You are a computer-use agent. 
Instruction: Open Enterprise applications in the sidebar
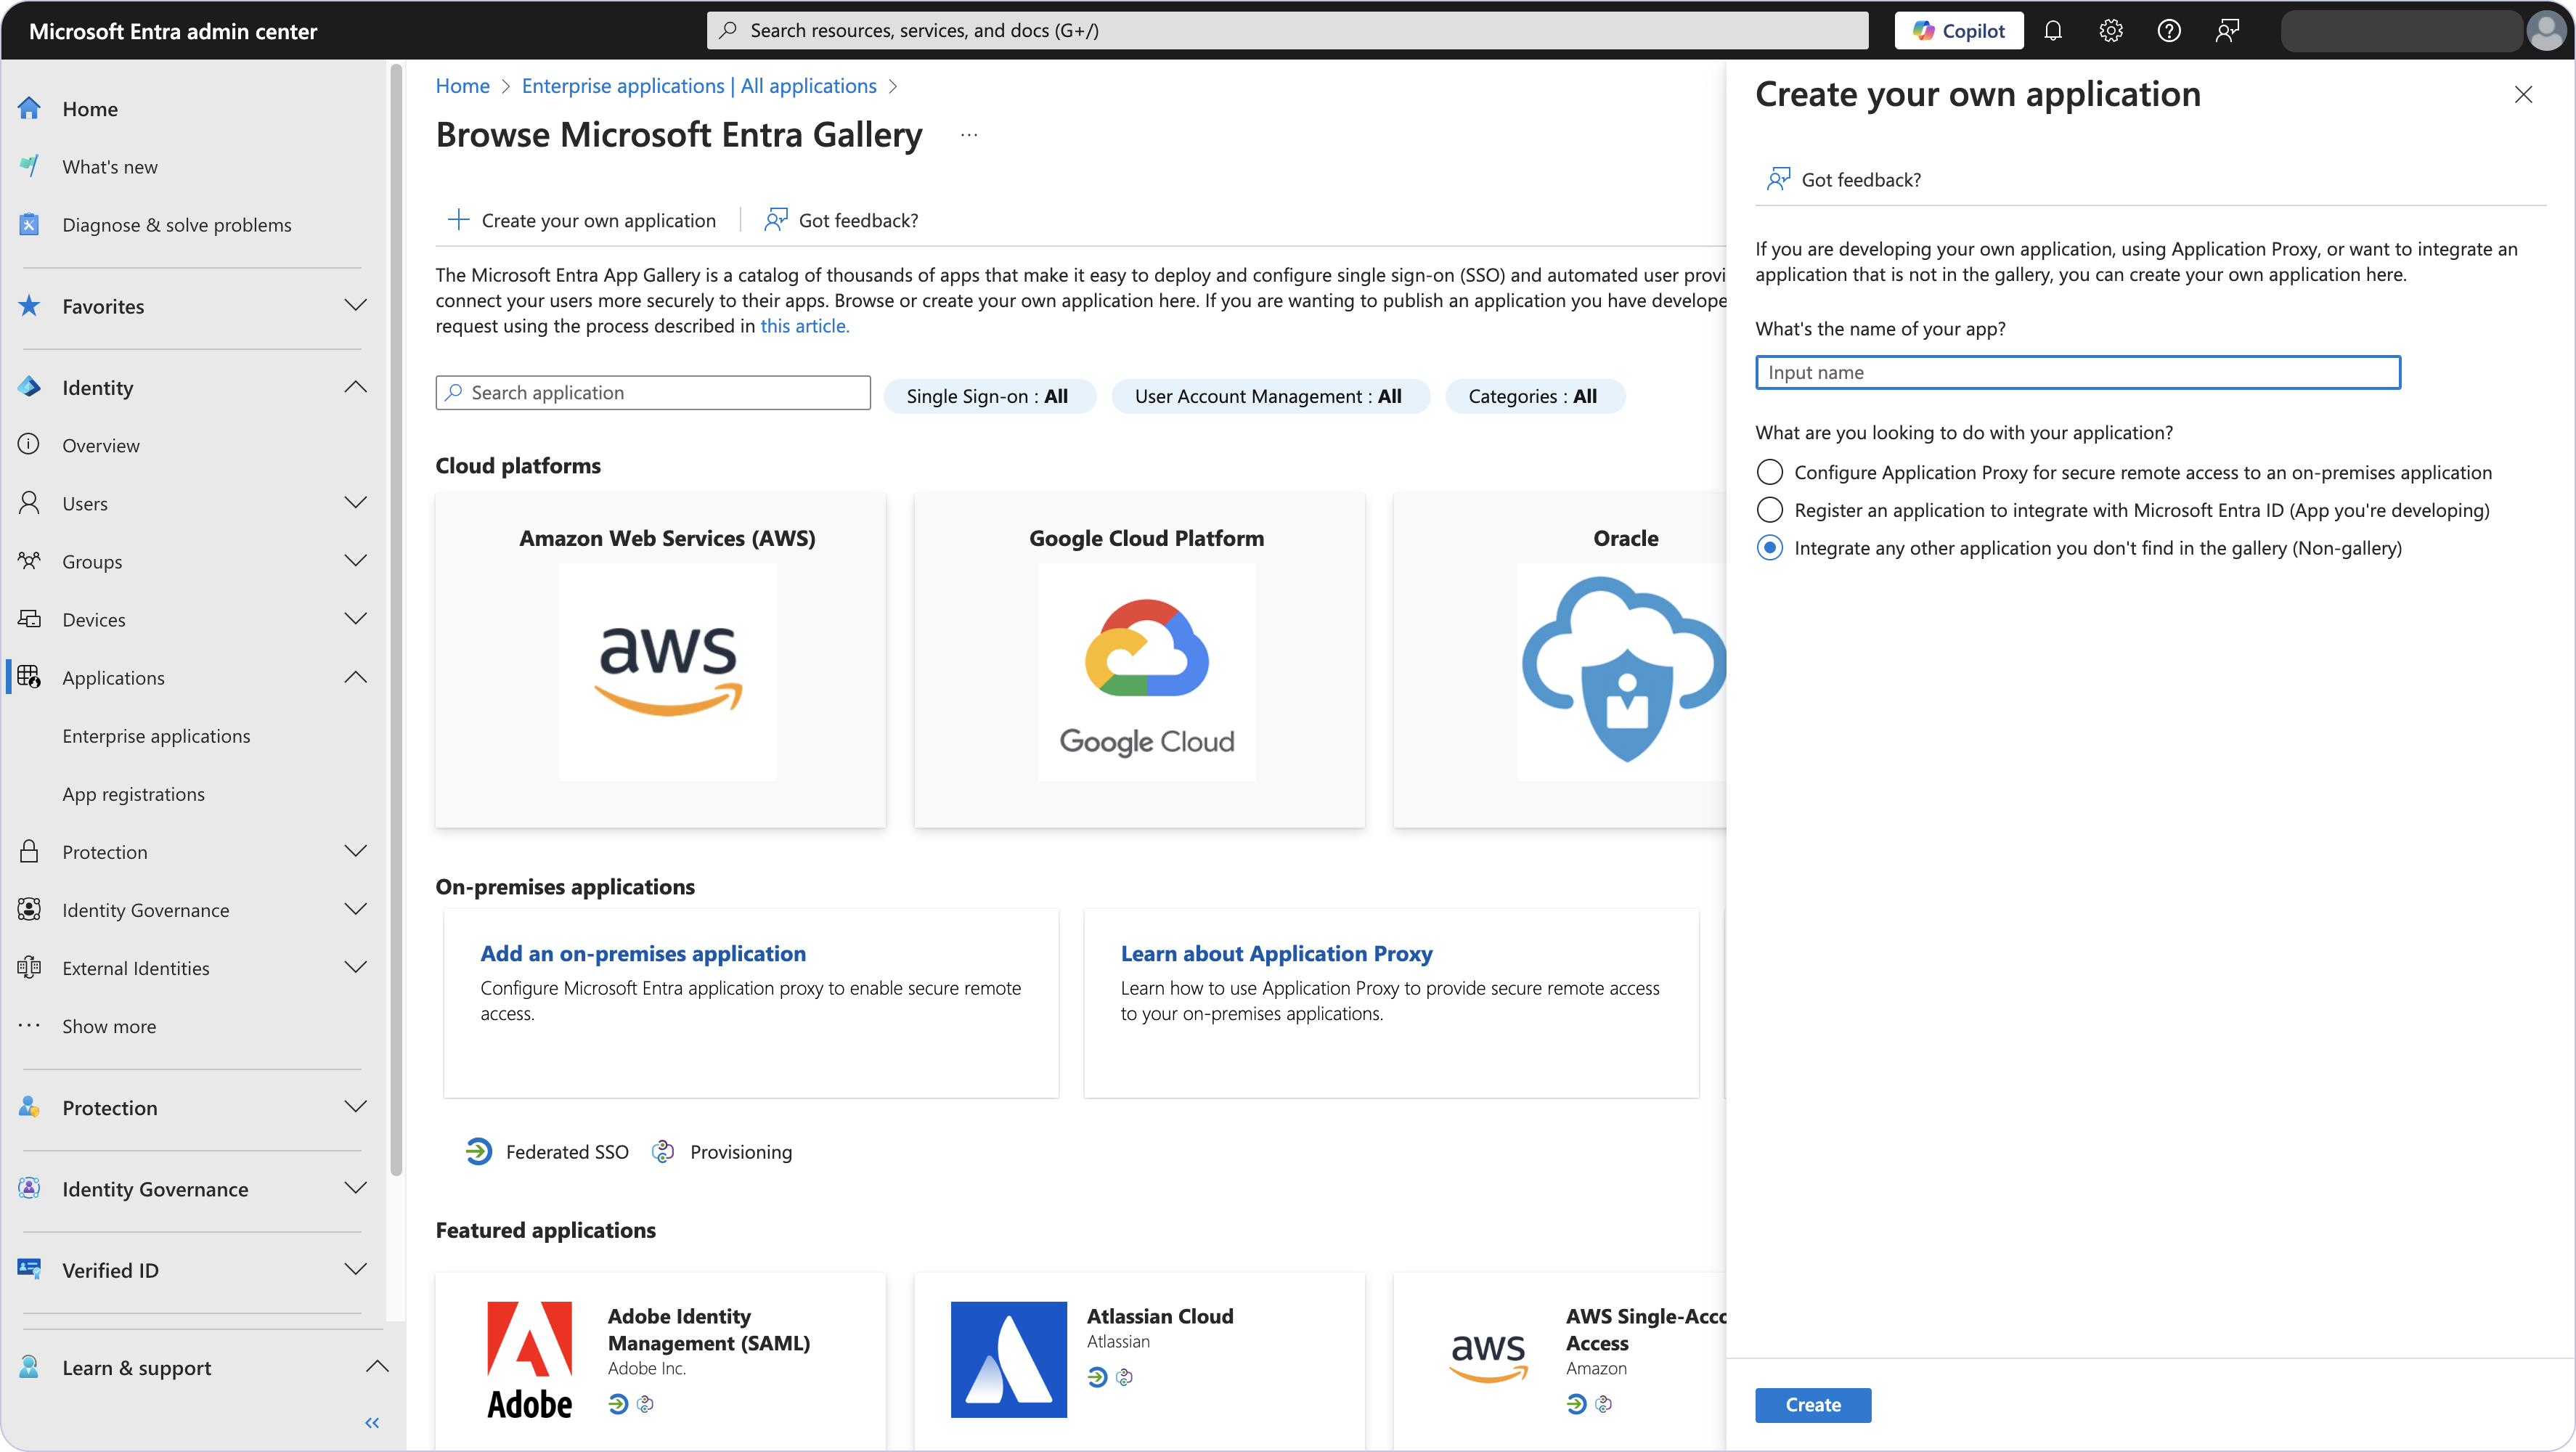pos(156,736)
